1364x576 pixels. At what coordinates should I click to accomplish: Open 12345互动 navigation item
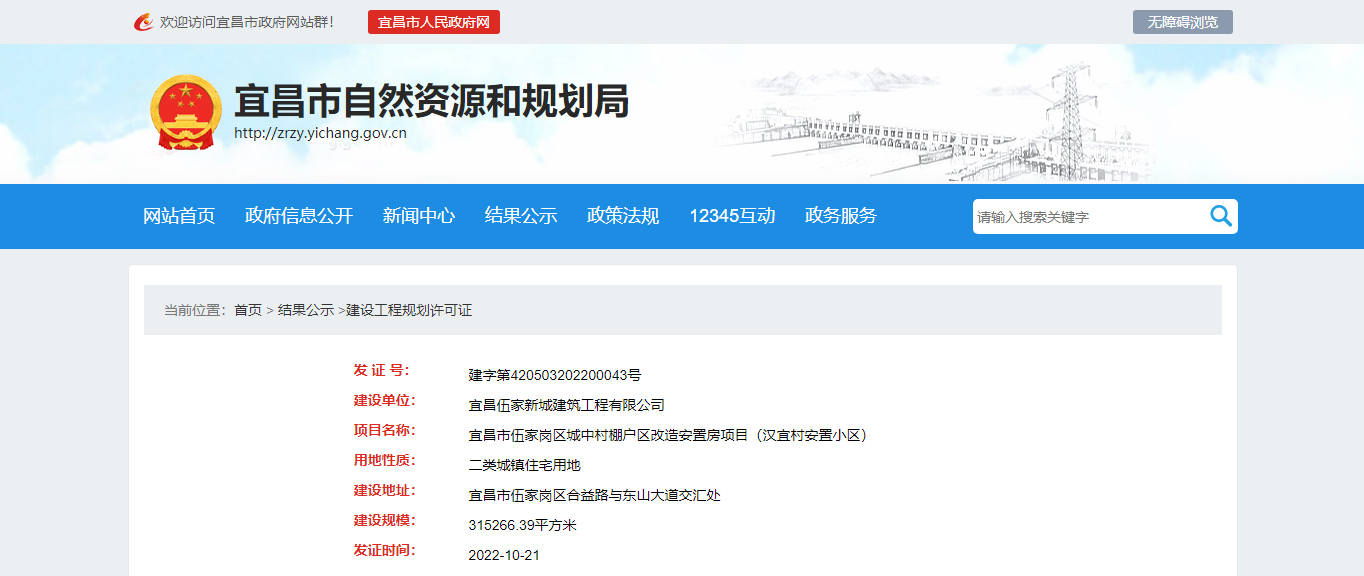[732, 216]
